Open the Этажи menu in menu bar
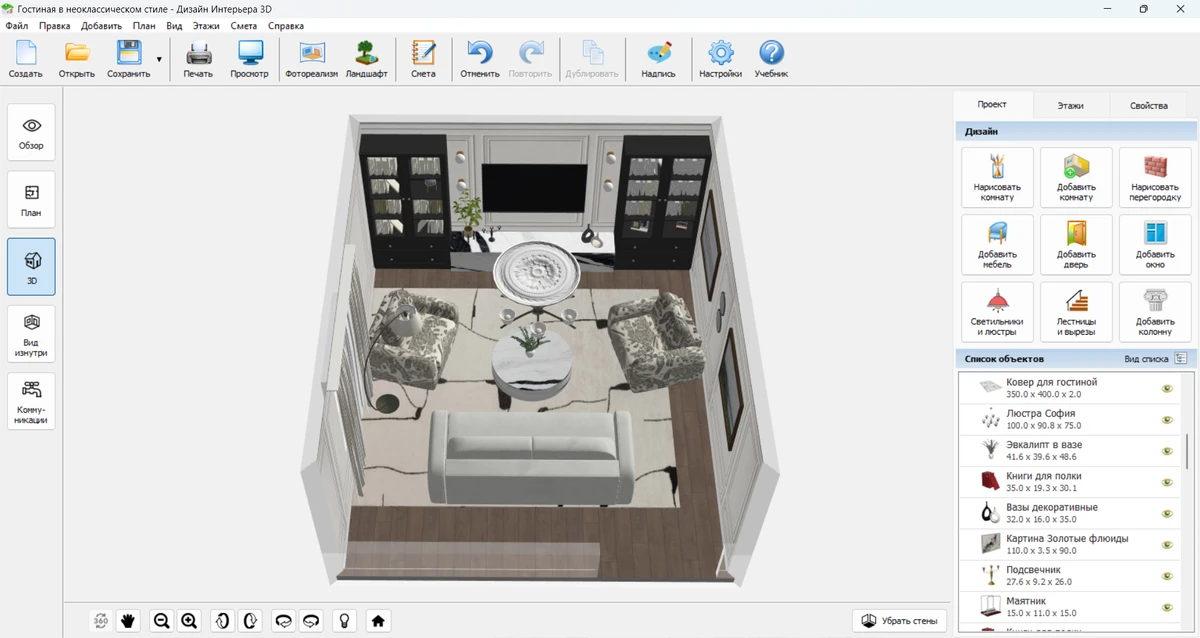The image size is (1200, 638). click(205, 26)
